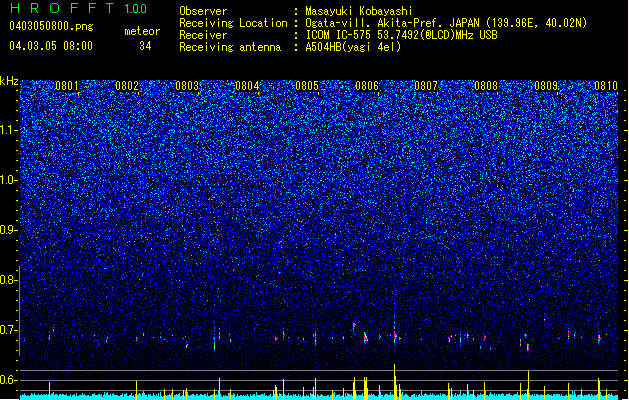Click receiver value ICOM IC-575 53.7492 MHz
The width and height of the screenshot is (629, 400).
coord(401,35)
